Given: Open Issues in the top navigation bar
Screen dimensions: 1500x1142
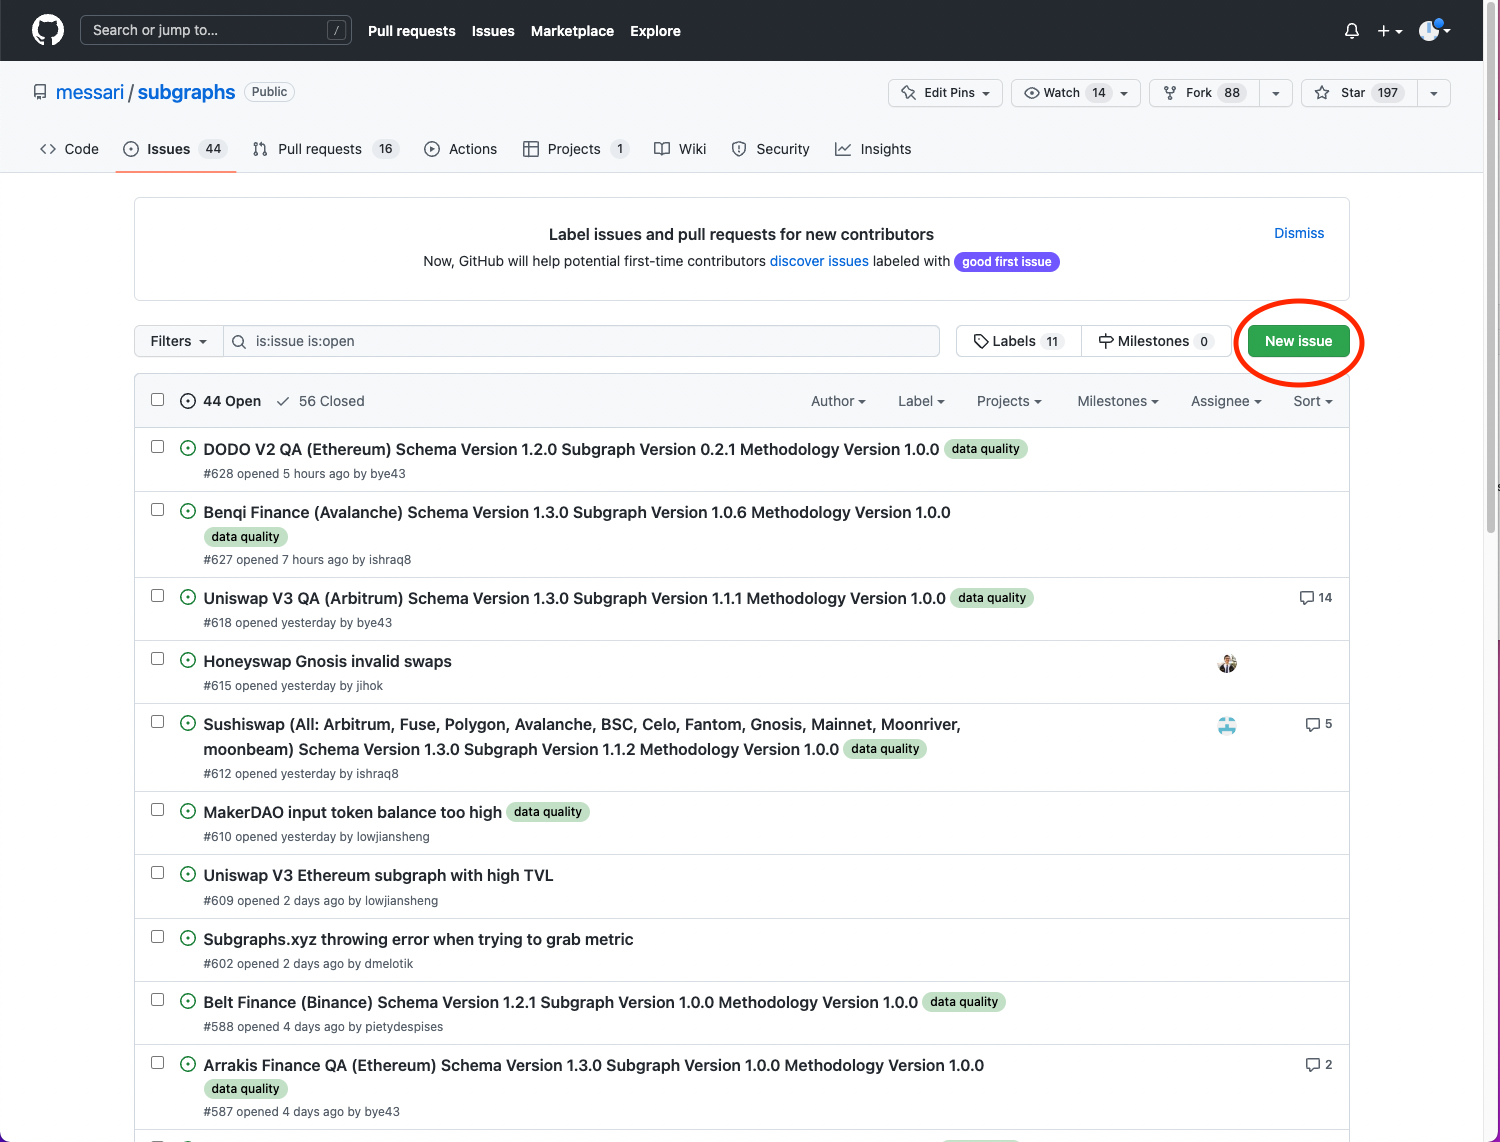Looking at the screenshot, I should click(x=493, y=31).
